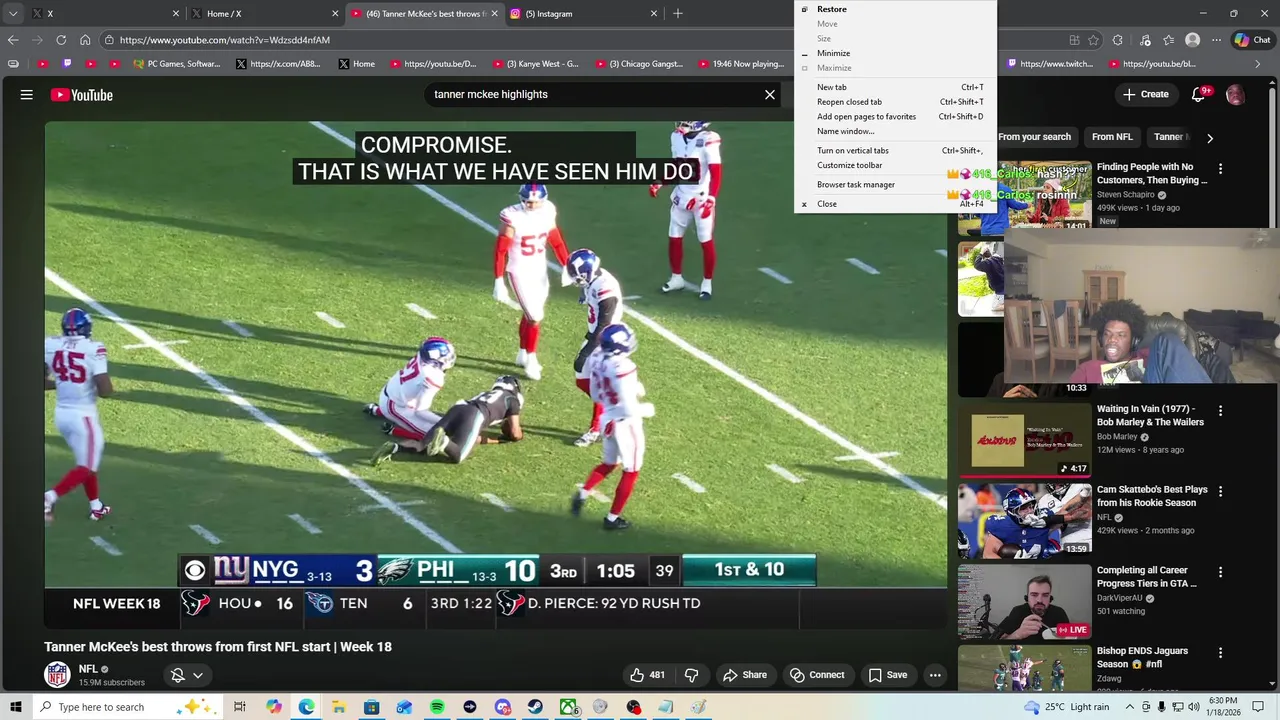1280x720 pixels.
Task: Reload the page with the refresh icon
Action: [x=61, y=40]
